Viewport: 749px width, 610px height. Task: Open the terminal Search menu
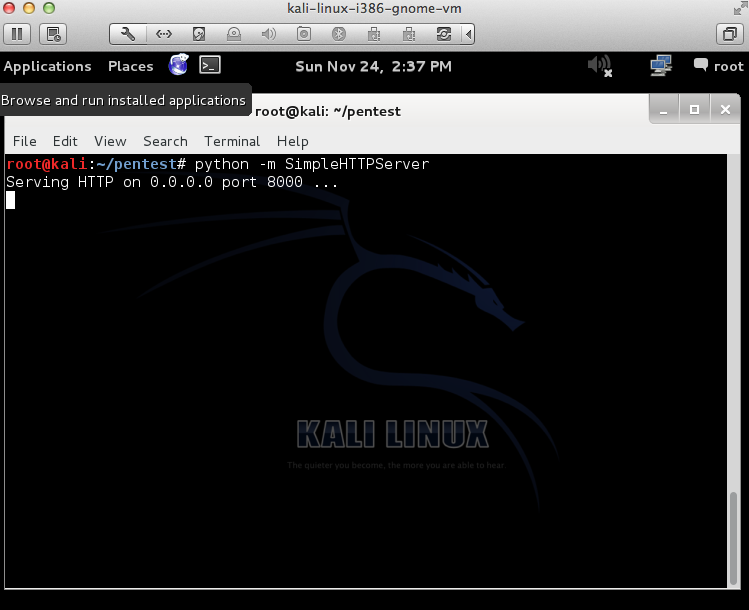pyautogui.click(x=165, y=141)
